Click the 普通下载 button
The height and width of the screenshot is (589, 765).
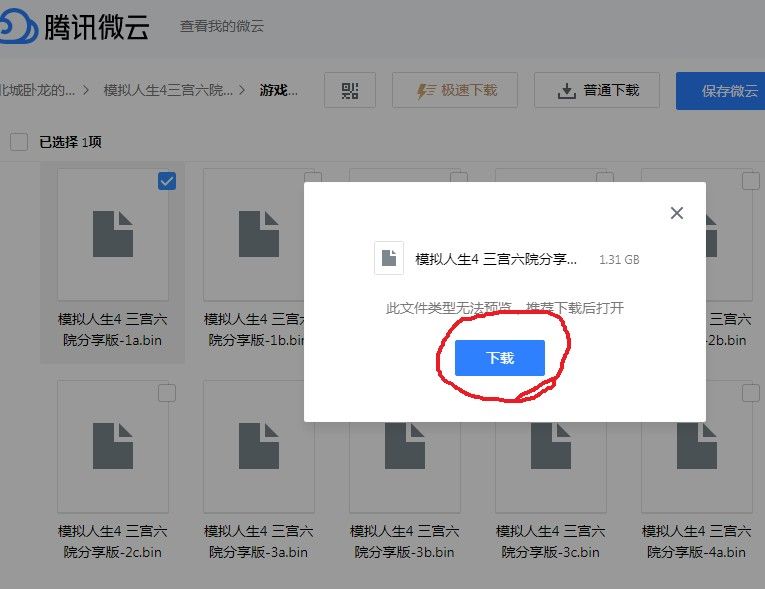coord(597,90)
